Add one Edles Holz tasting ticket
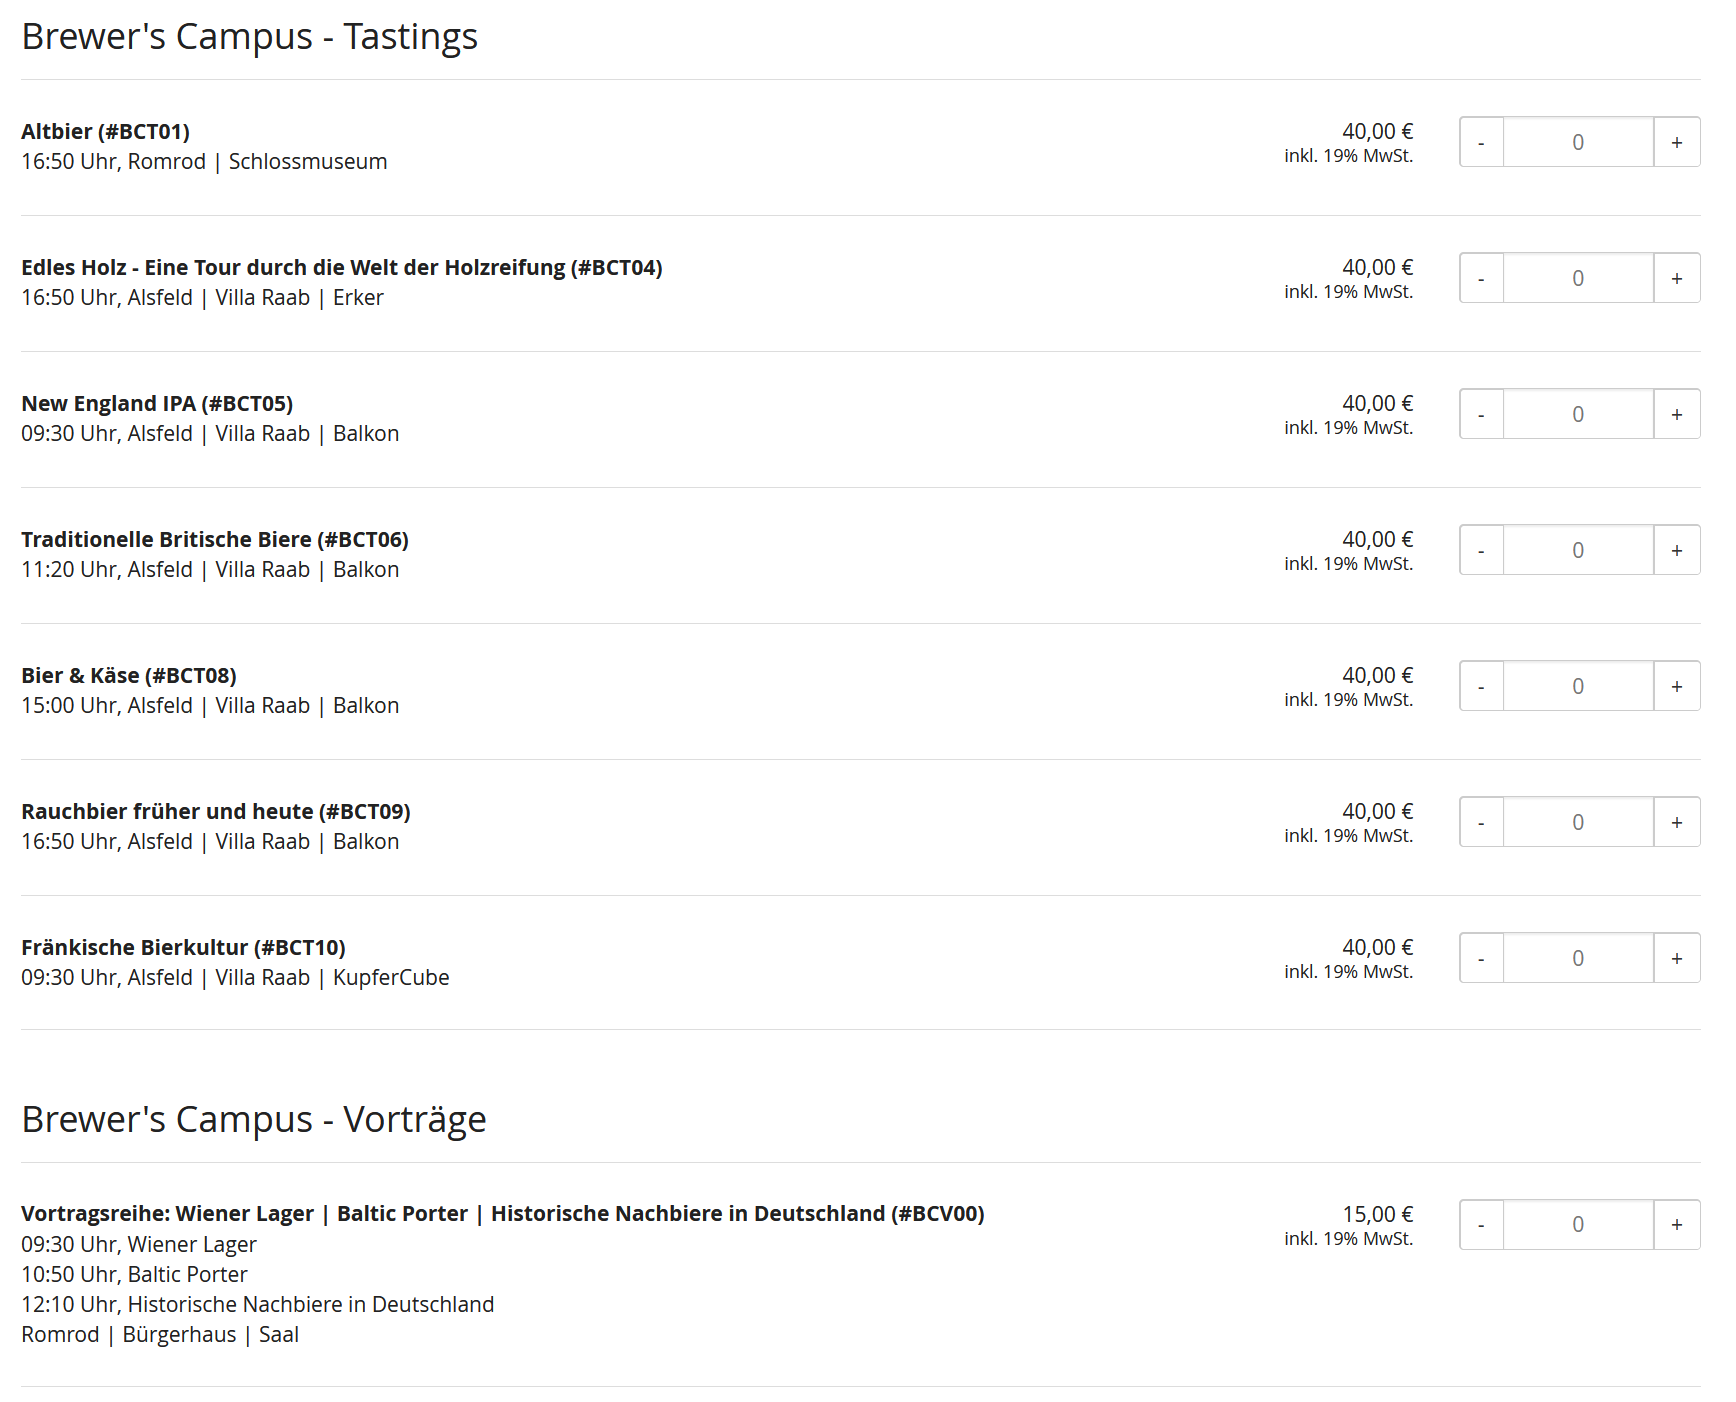 [1676, 278]
